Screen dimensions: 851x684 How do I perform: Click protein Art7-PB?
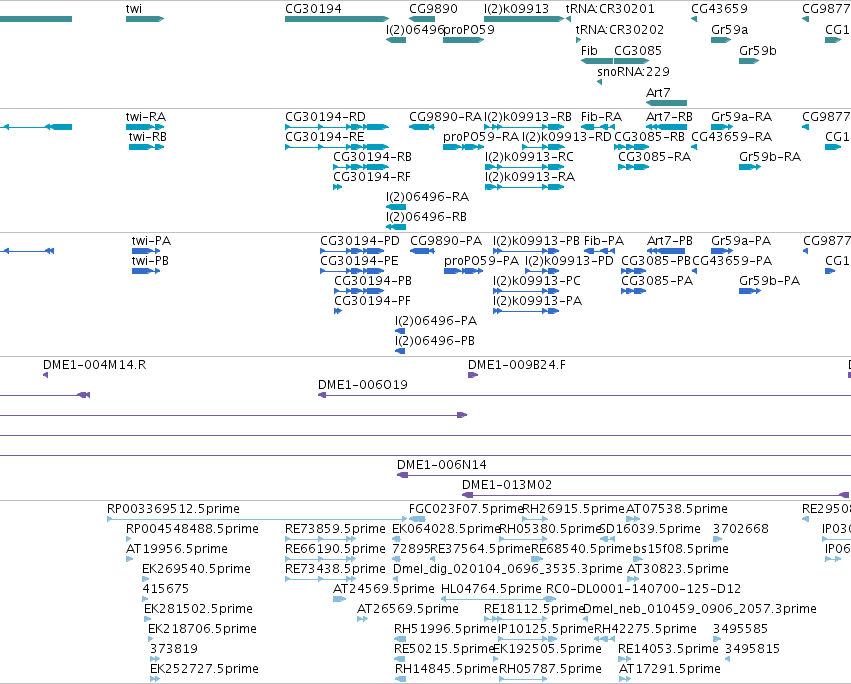click(666, 251)
